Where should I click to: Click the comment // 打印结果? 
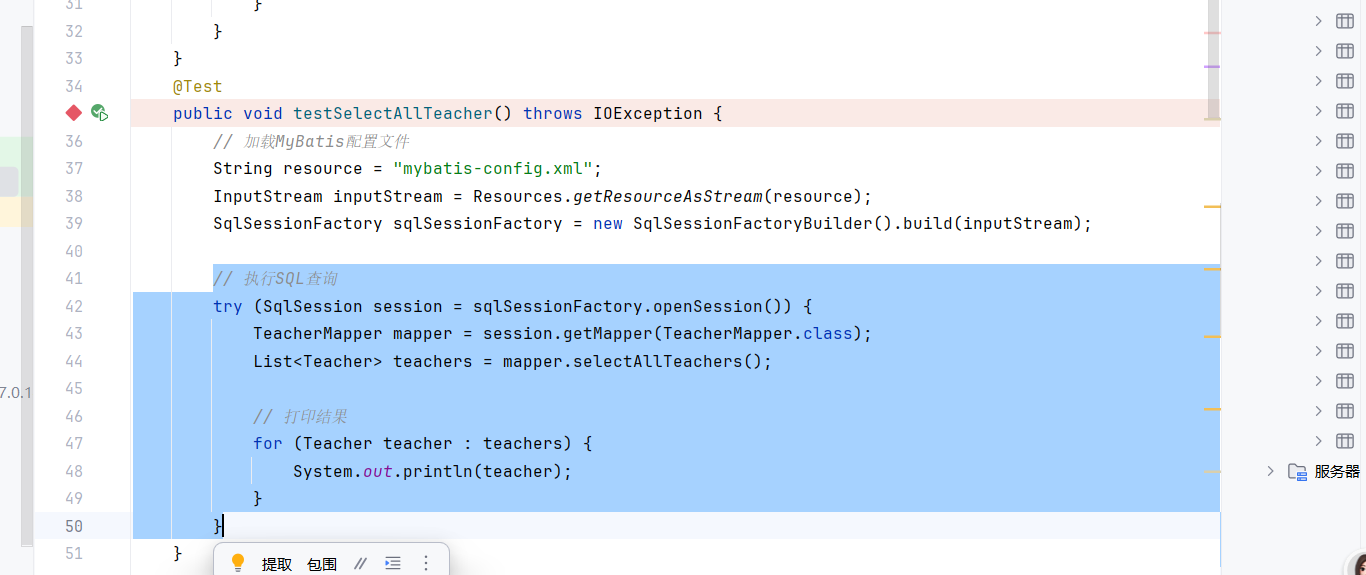pyautogui.click(x=300, y=416)
